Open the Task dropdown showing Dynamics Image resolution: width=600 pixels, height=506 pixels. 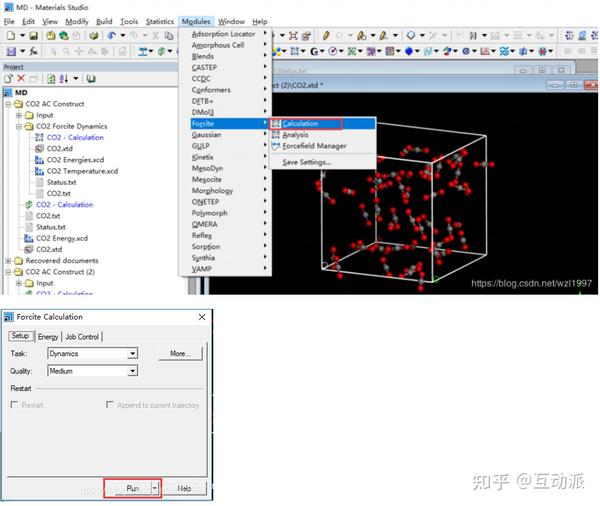coord(132,353)
